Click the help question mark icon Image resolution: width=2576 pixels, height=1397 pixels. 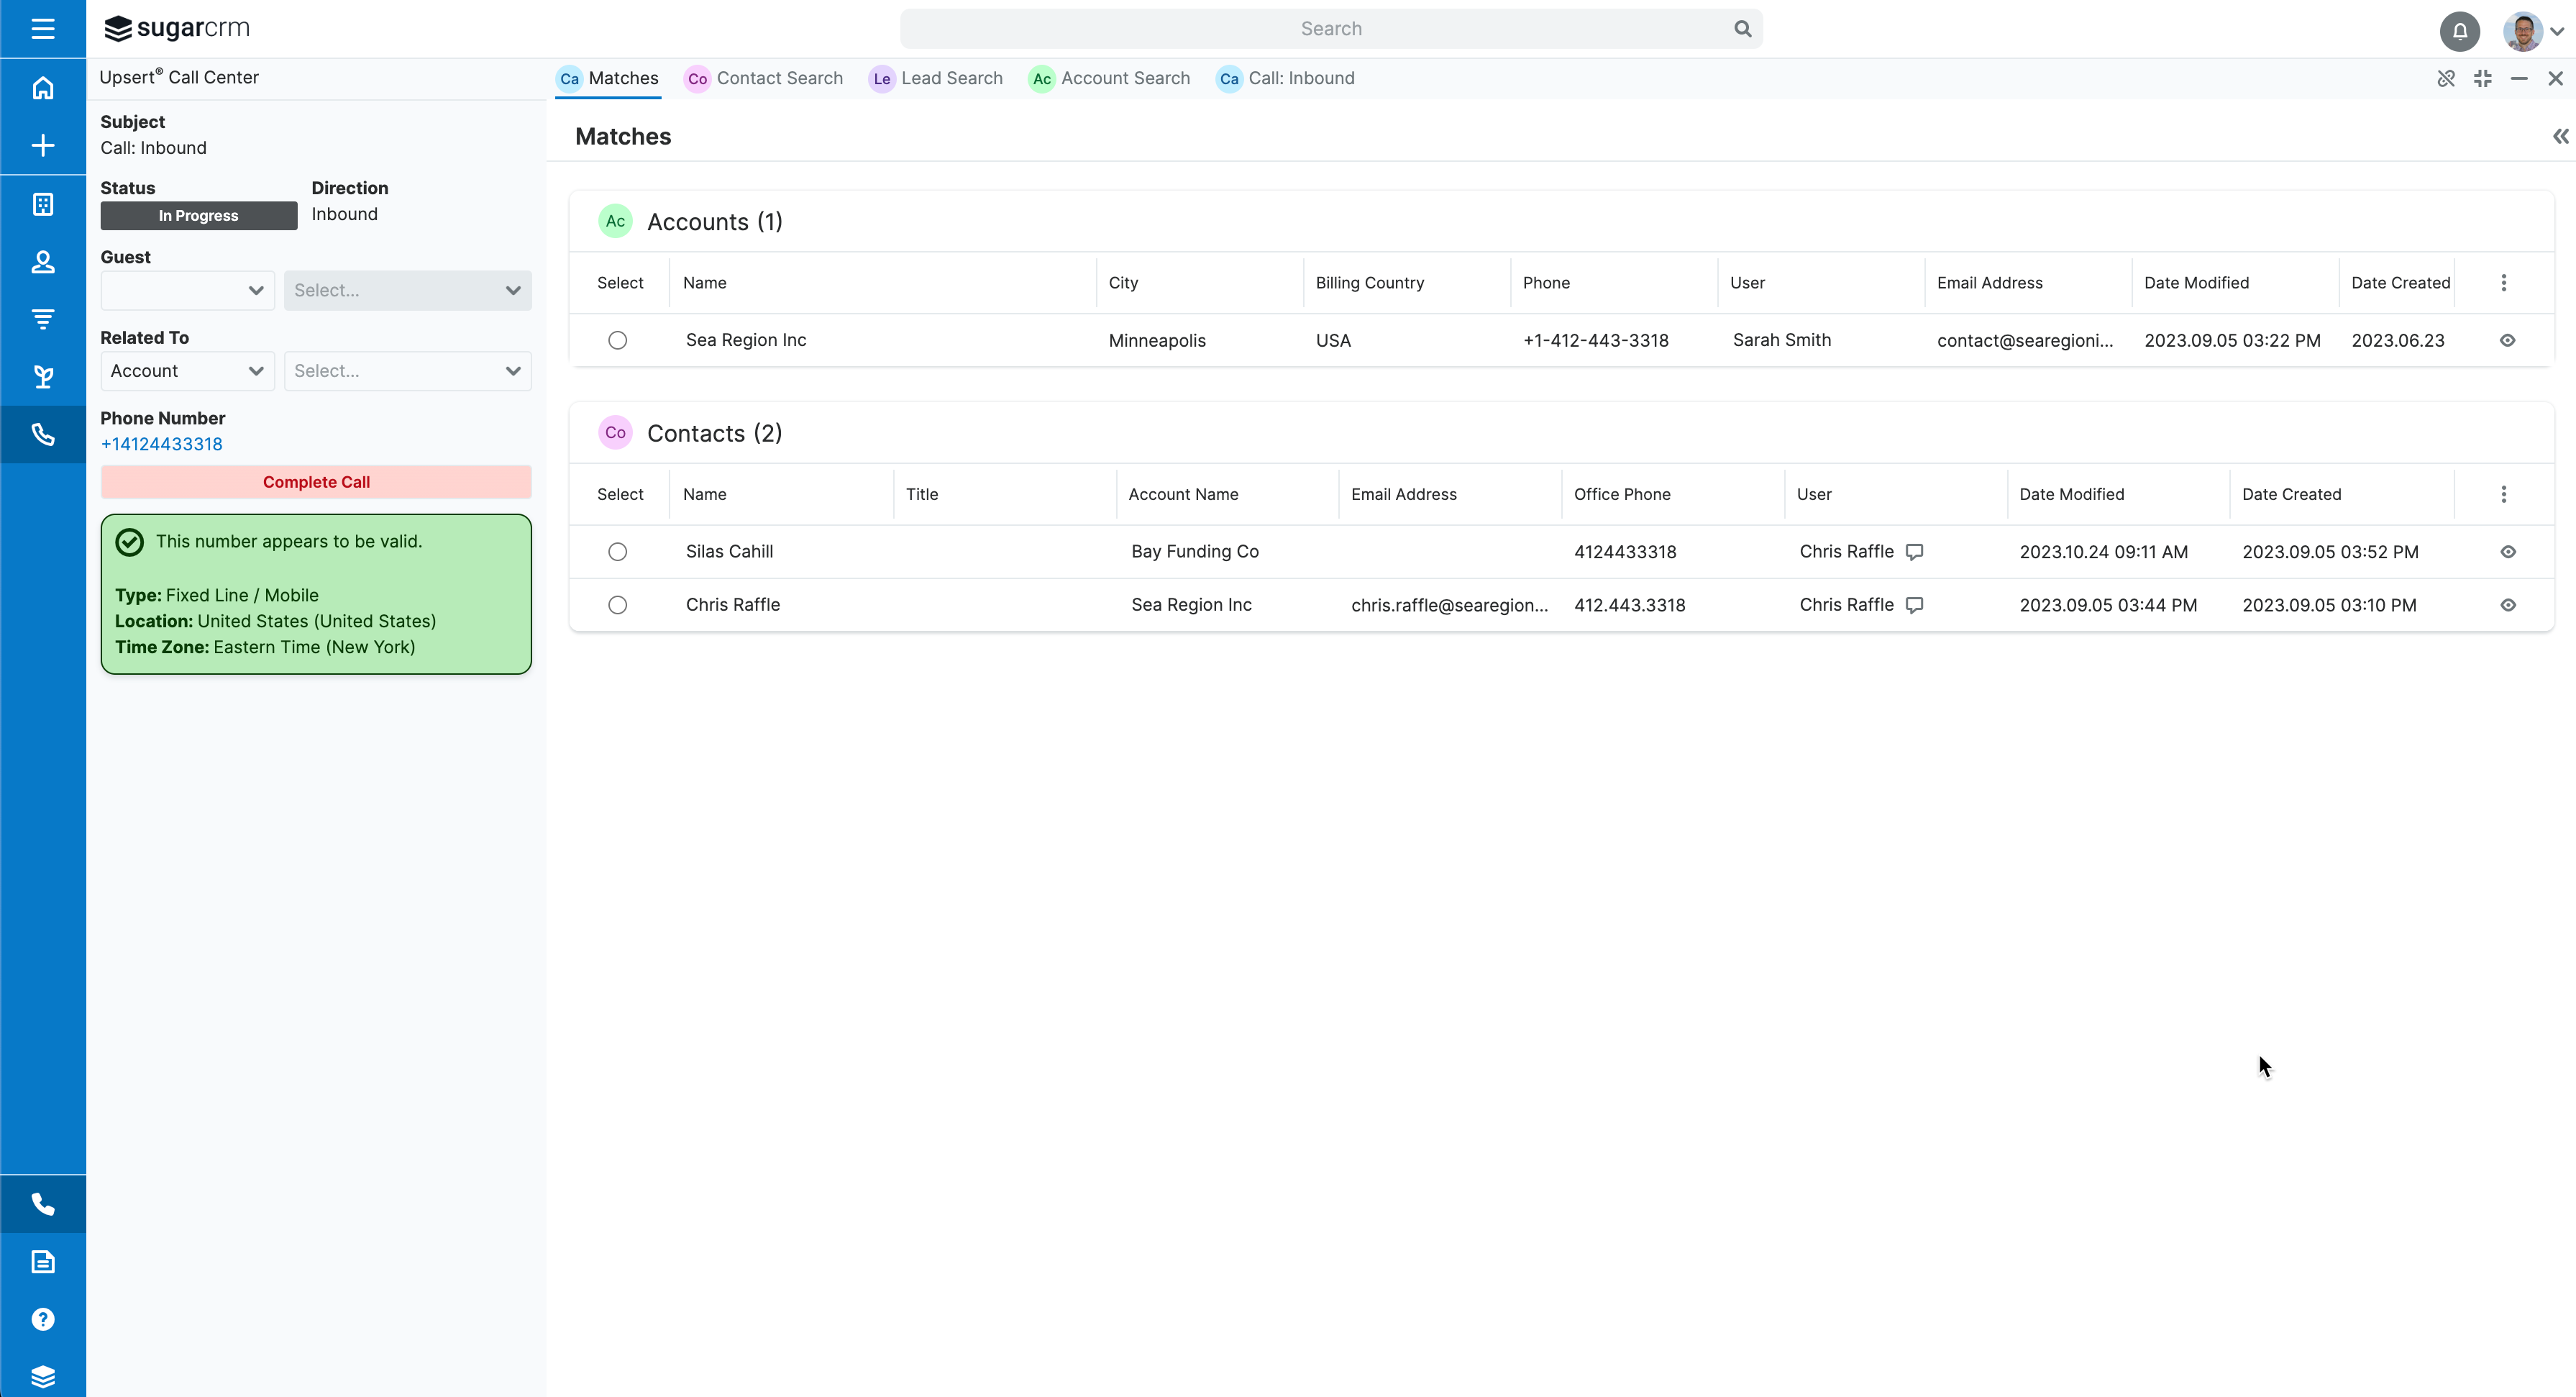[42, 1319]
